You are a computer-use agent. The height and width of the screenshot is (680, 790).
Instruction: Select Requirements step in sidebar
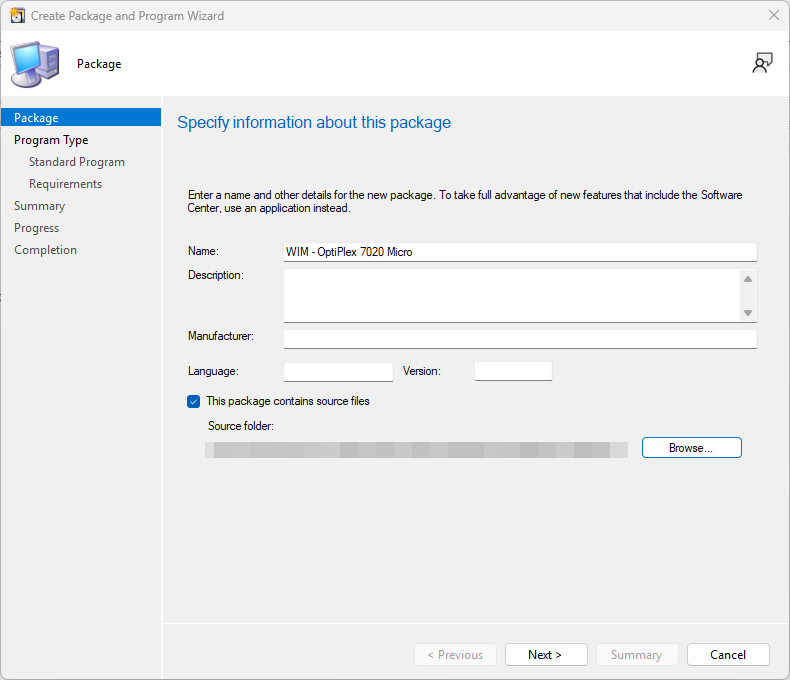(x=65, y=184)
